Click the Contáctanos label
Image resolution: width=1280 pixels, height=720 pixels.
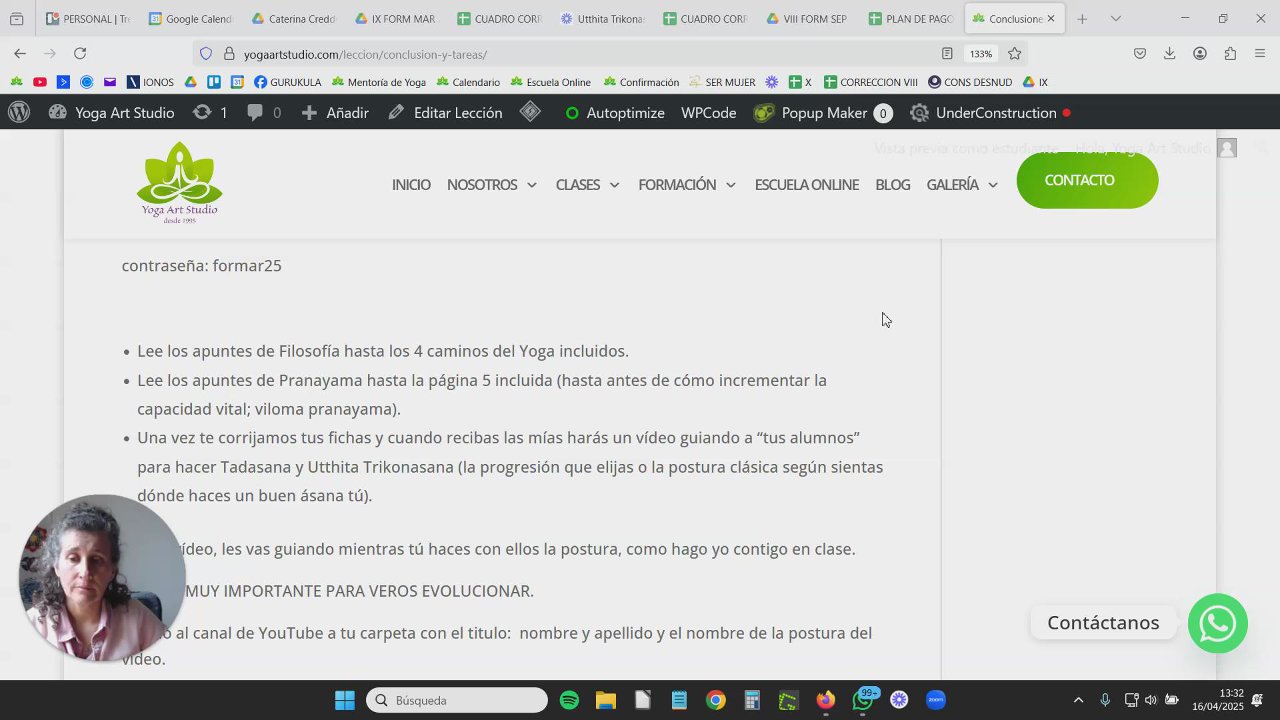pyautogui.click(x=1103, y=623)
